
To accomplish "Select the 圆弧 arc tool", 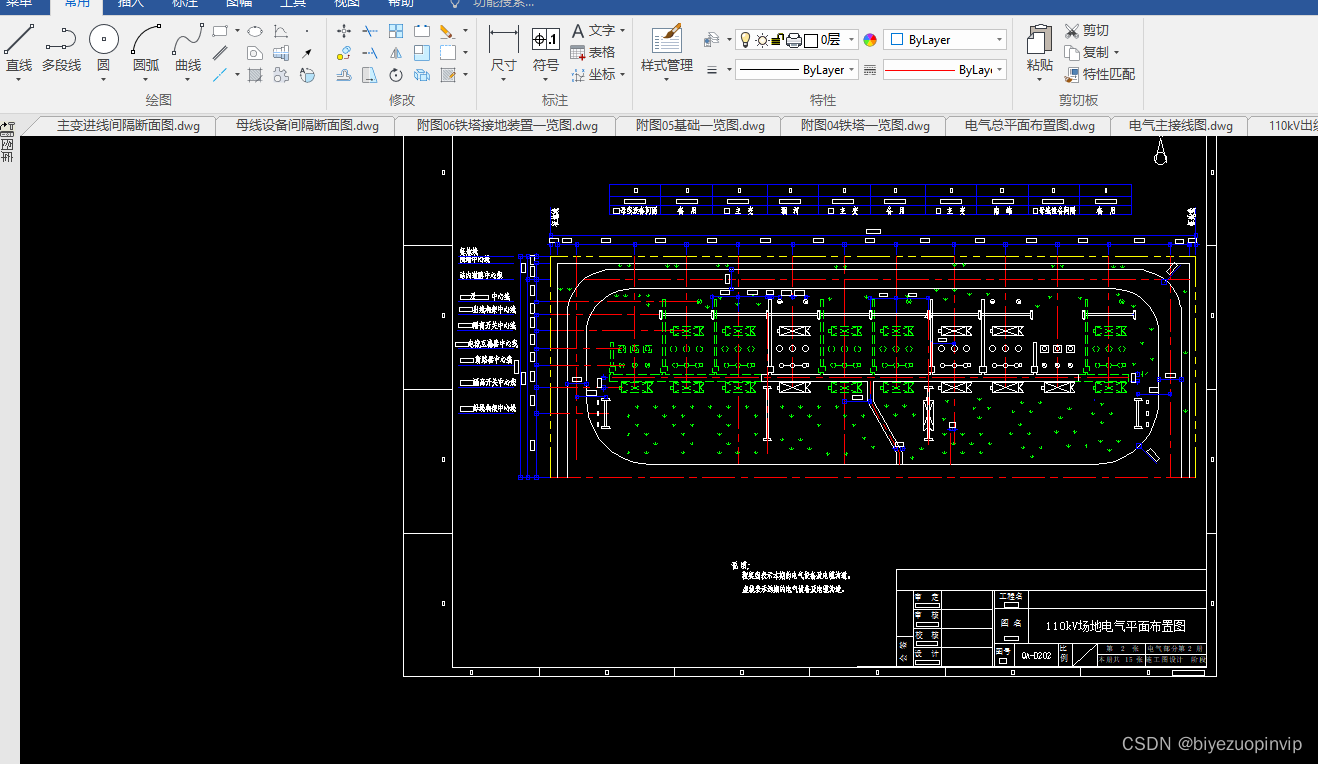I will click(146, 48).
